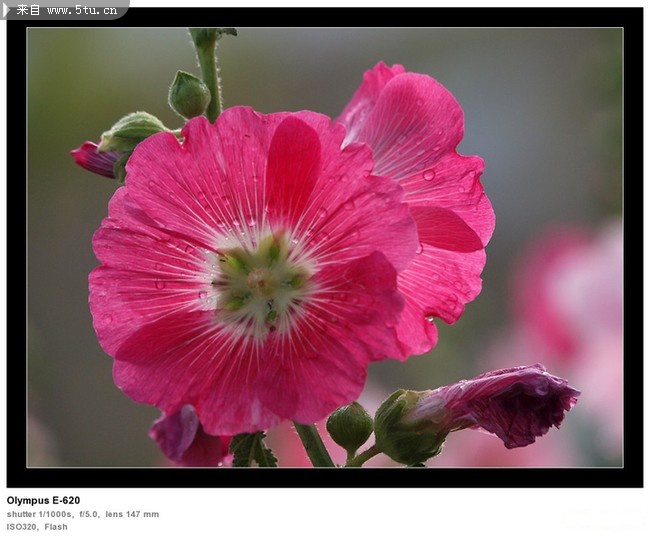Click the lens 147 mm text

pyautogui.click(x=132, y=514)
